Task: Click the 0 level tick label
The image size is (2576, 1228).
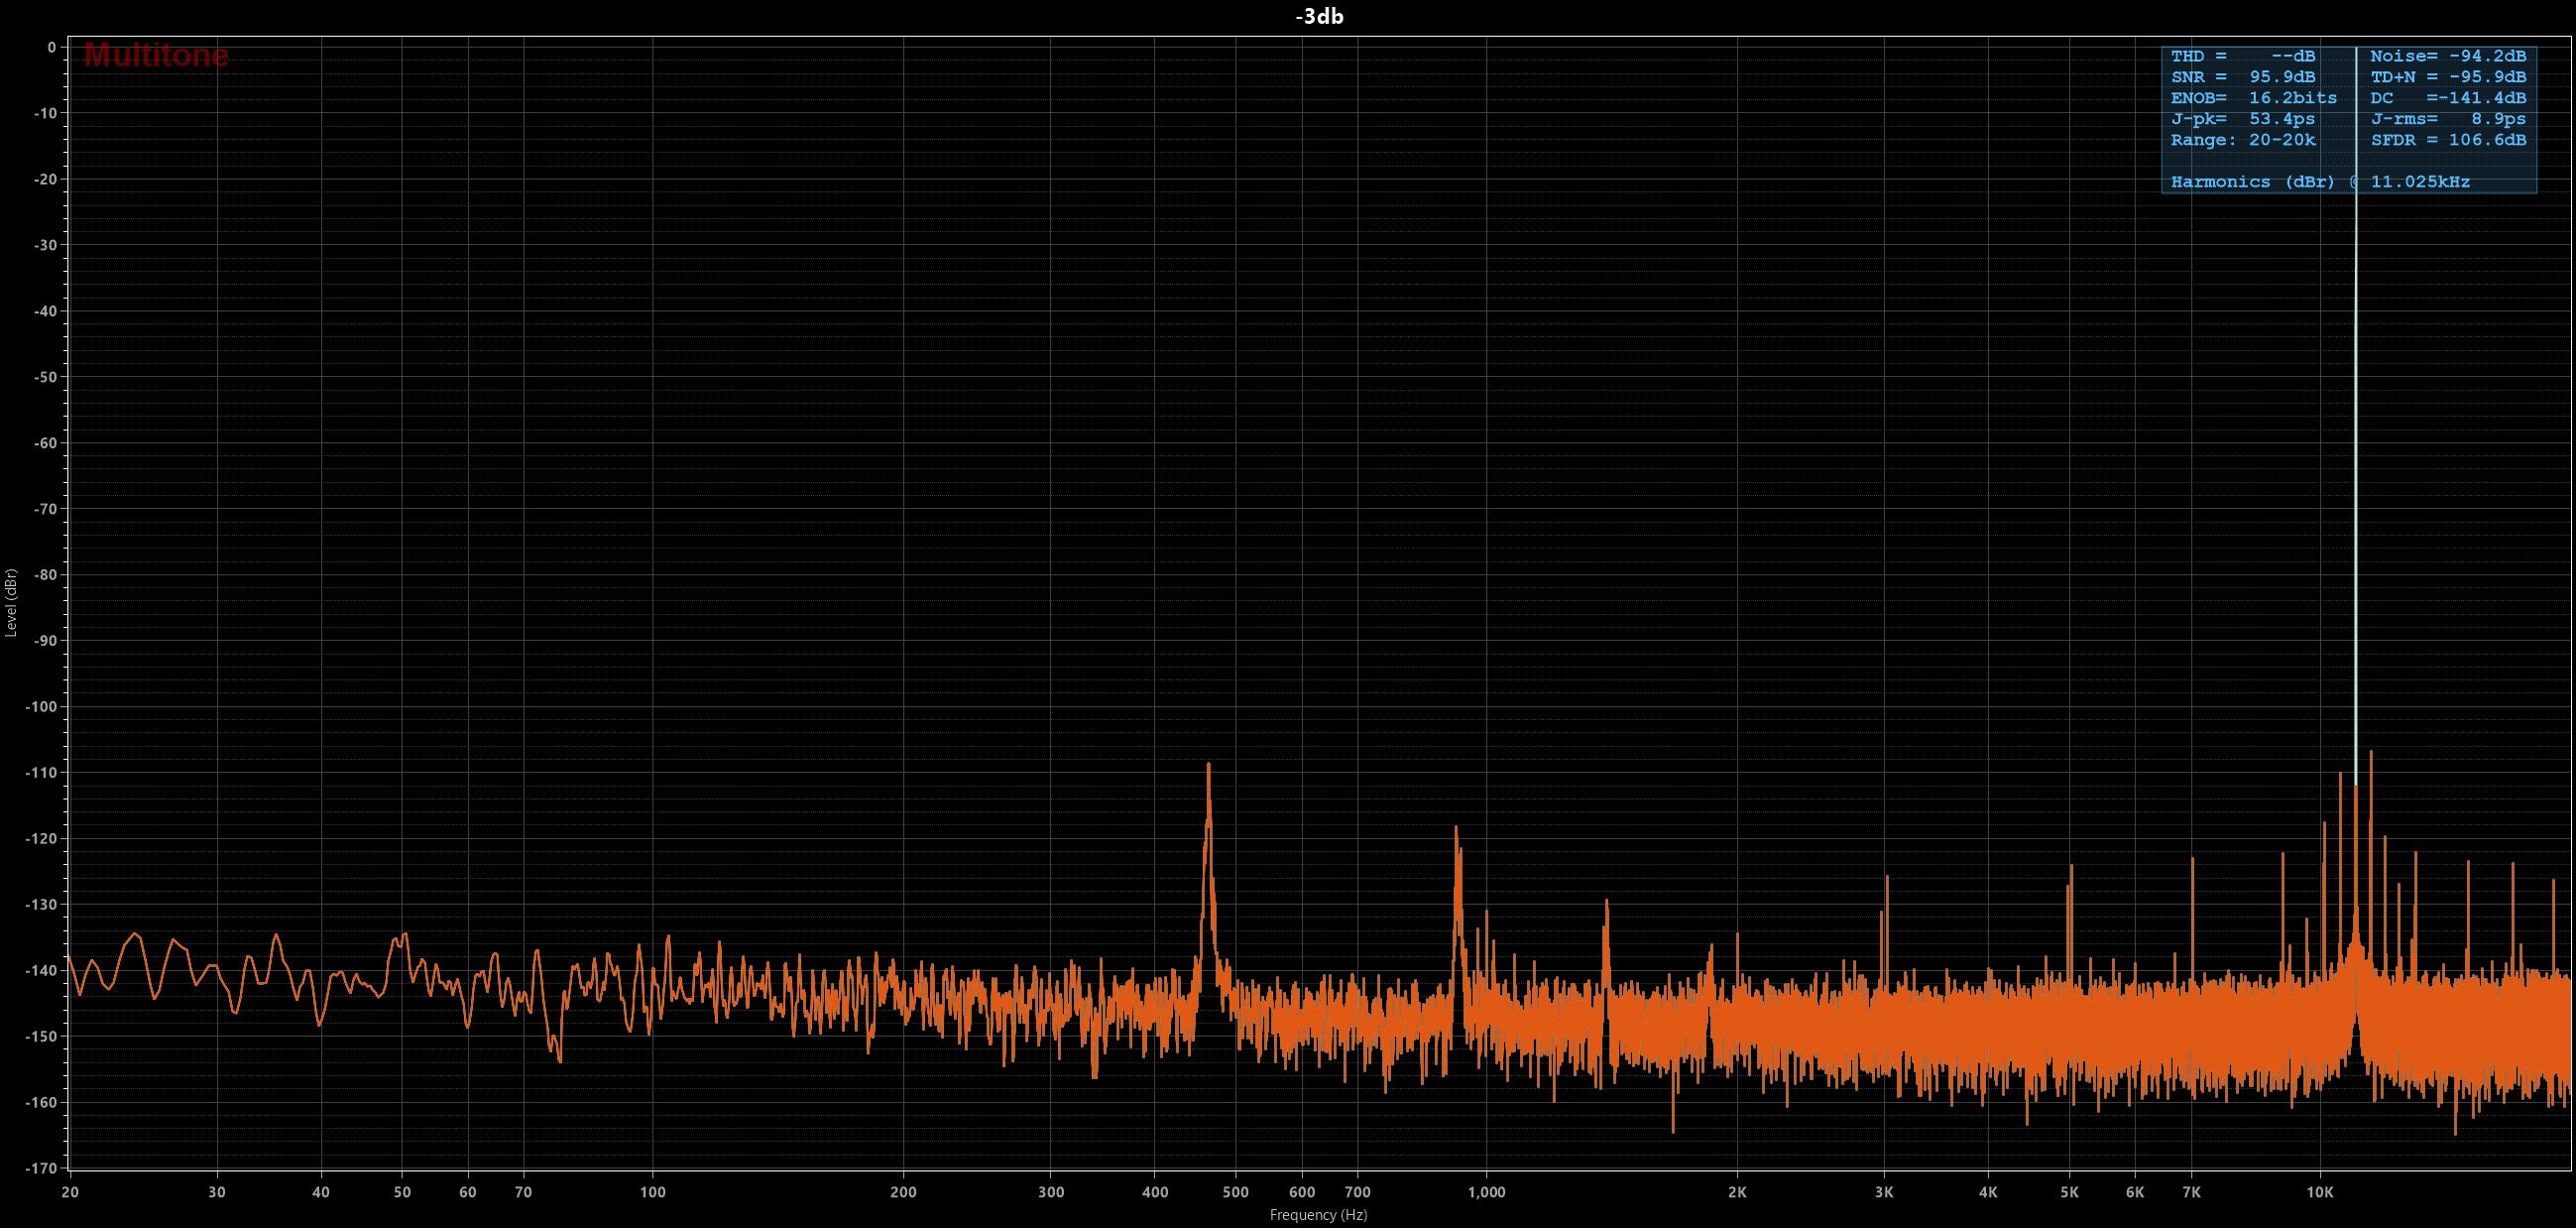Action: (x=52, y=47)
